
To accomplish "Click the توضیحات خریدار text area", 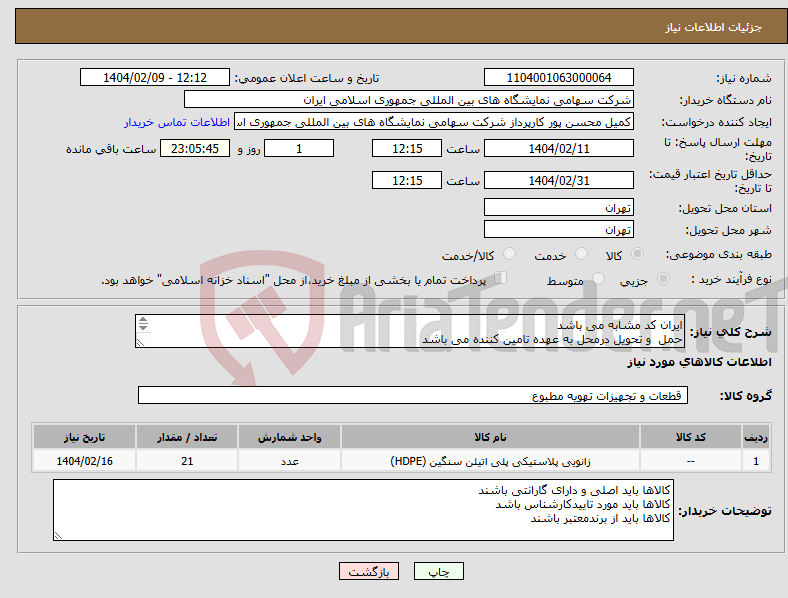I will (363, 510).
